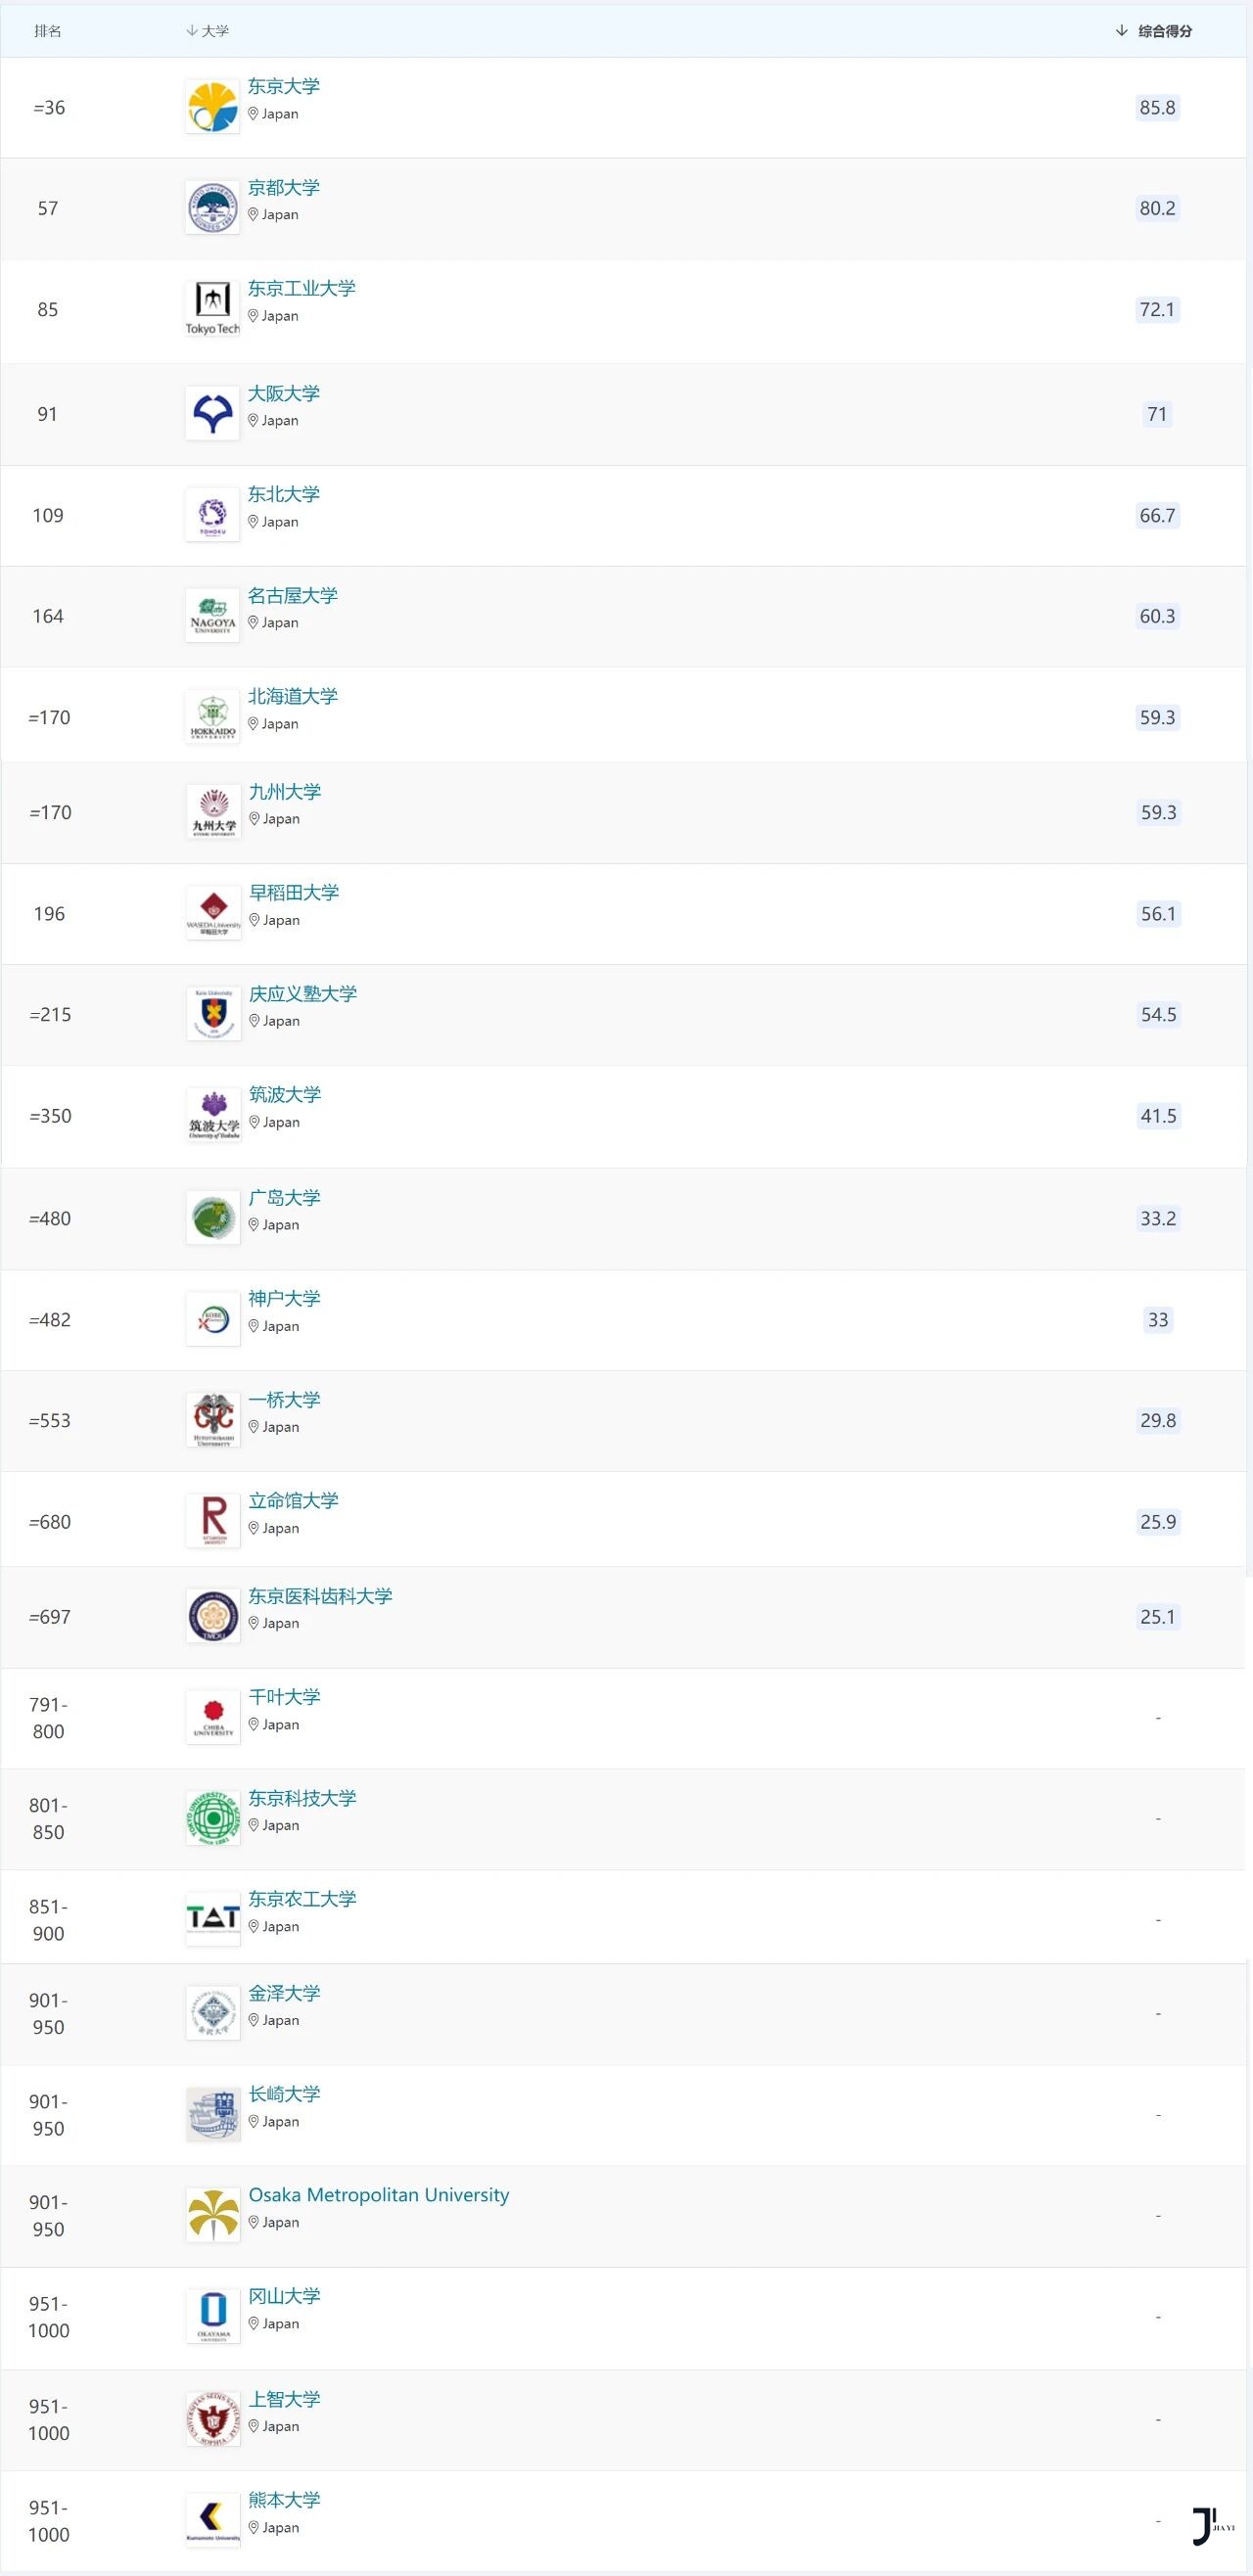This screenshot has height=2576, width=1253.
Task: Click the Hitotsubashi University logo
Action: (x=213, y=1419)
